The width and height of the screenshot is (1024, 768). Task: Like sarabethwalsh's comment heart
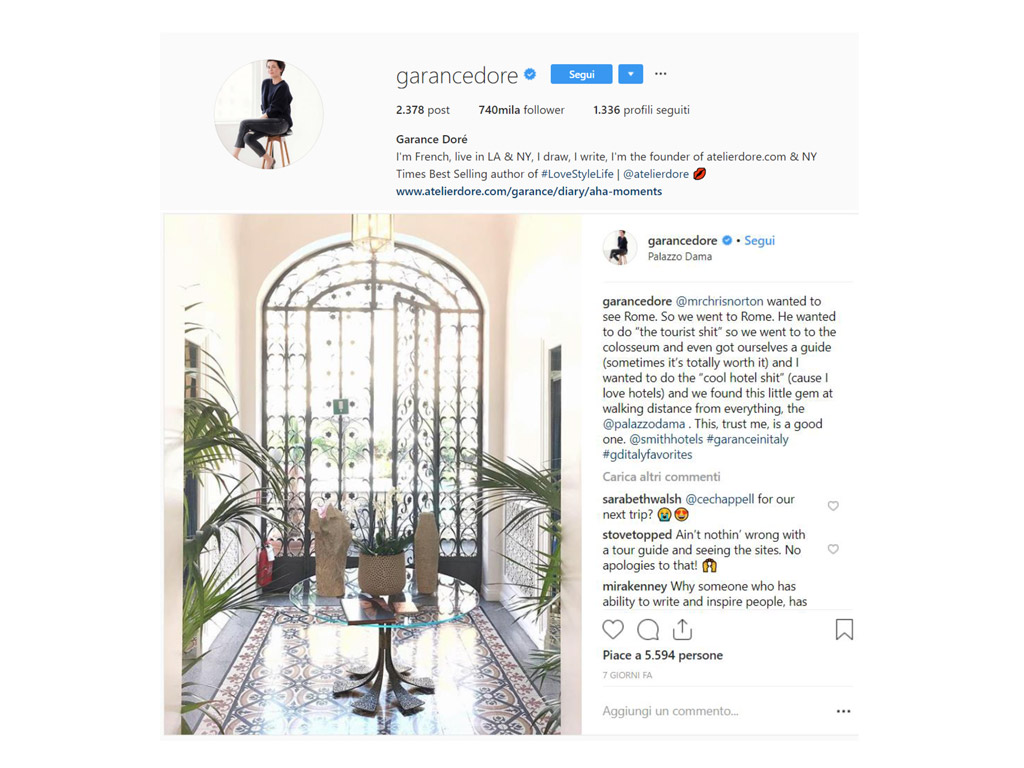point(833,506)
